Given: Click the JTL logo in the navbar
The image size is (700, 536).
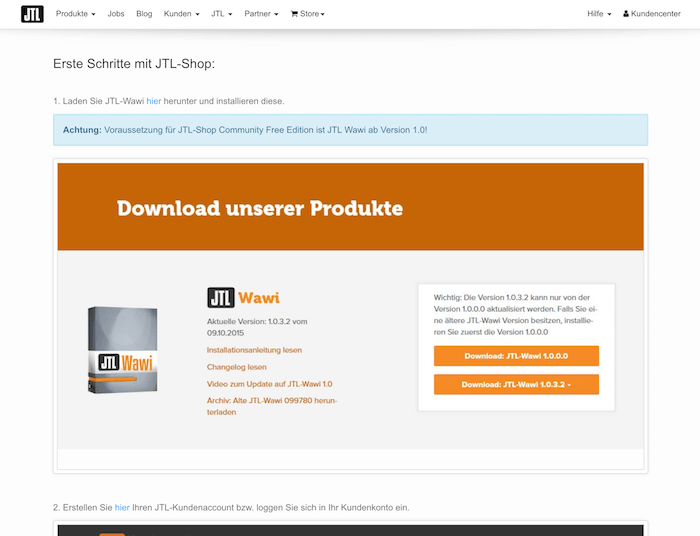Looking at the screenshot, I should (x=32, y=14).
